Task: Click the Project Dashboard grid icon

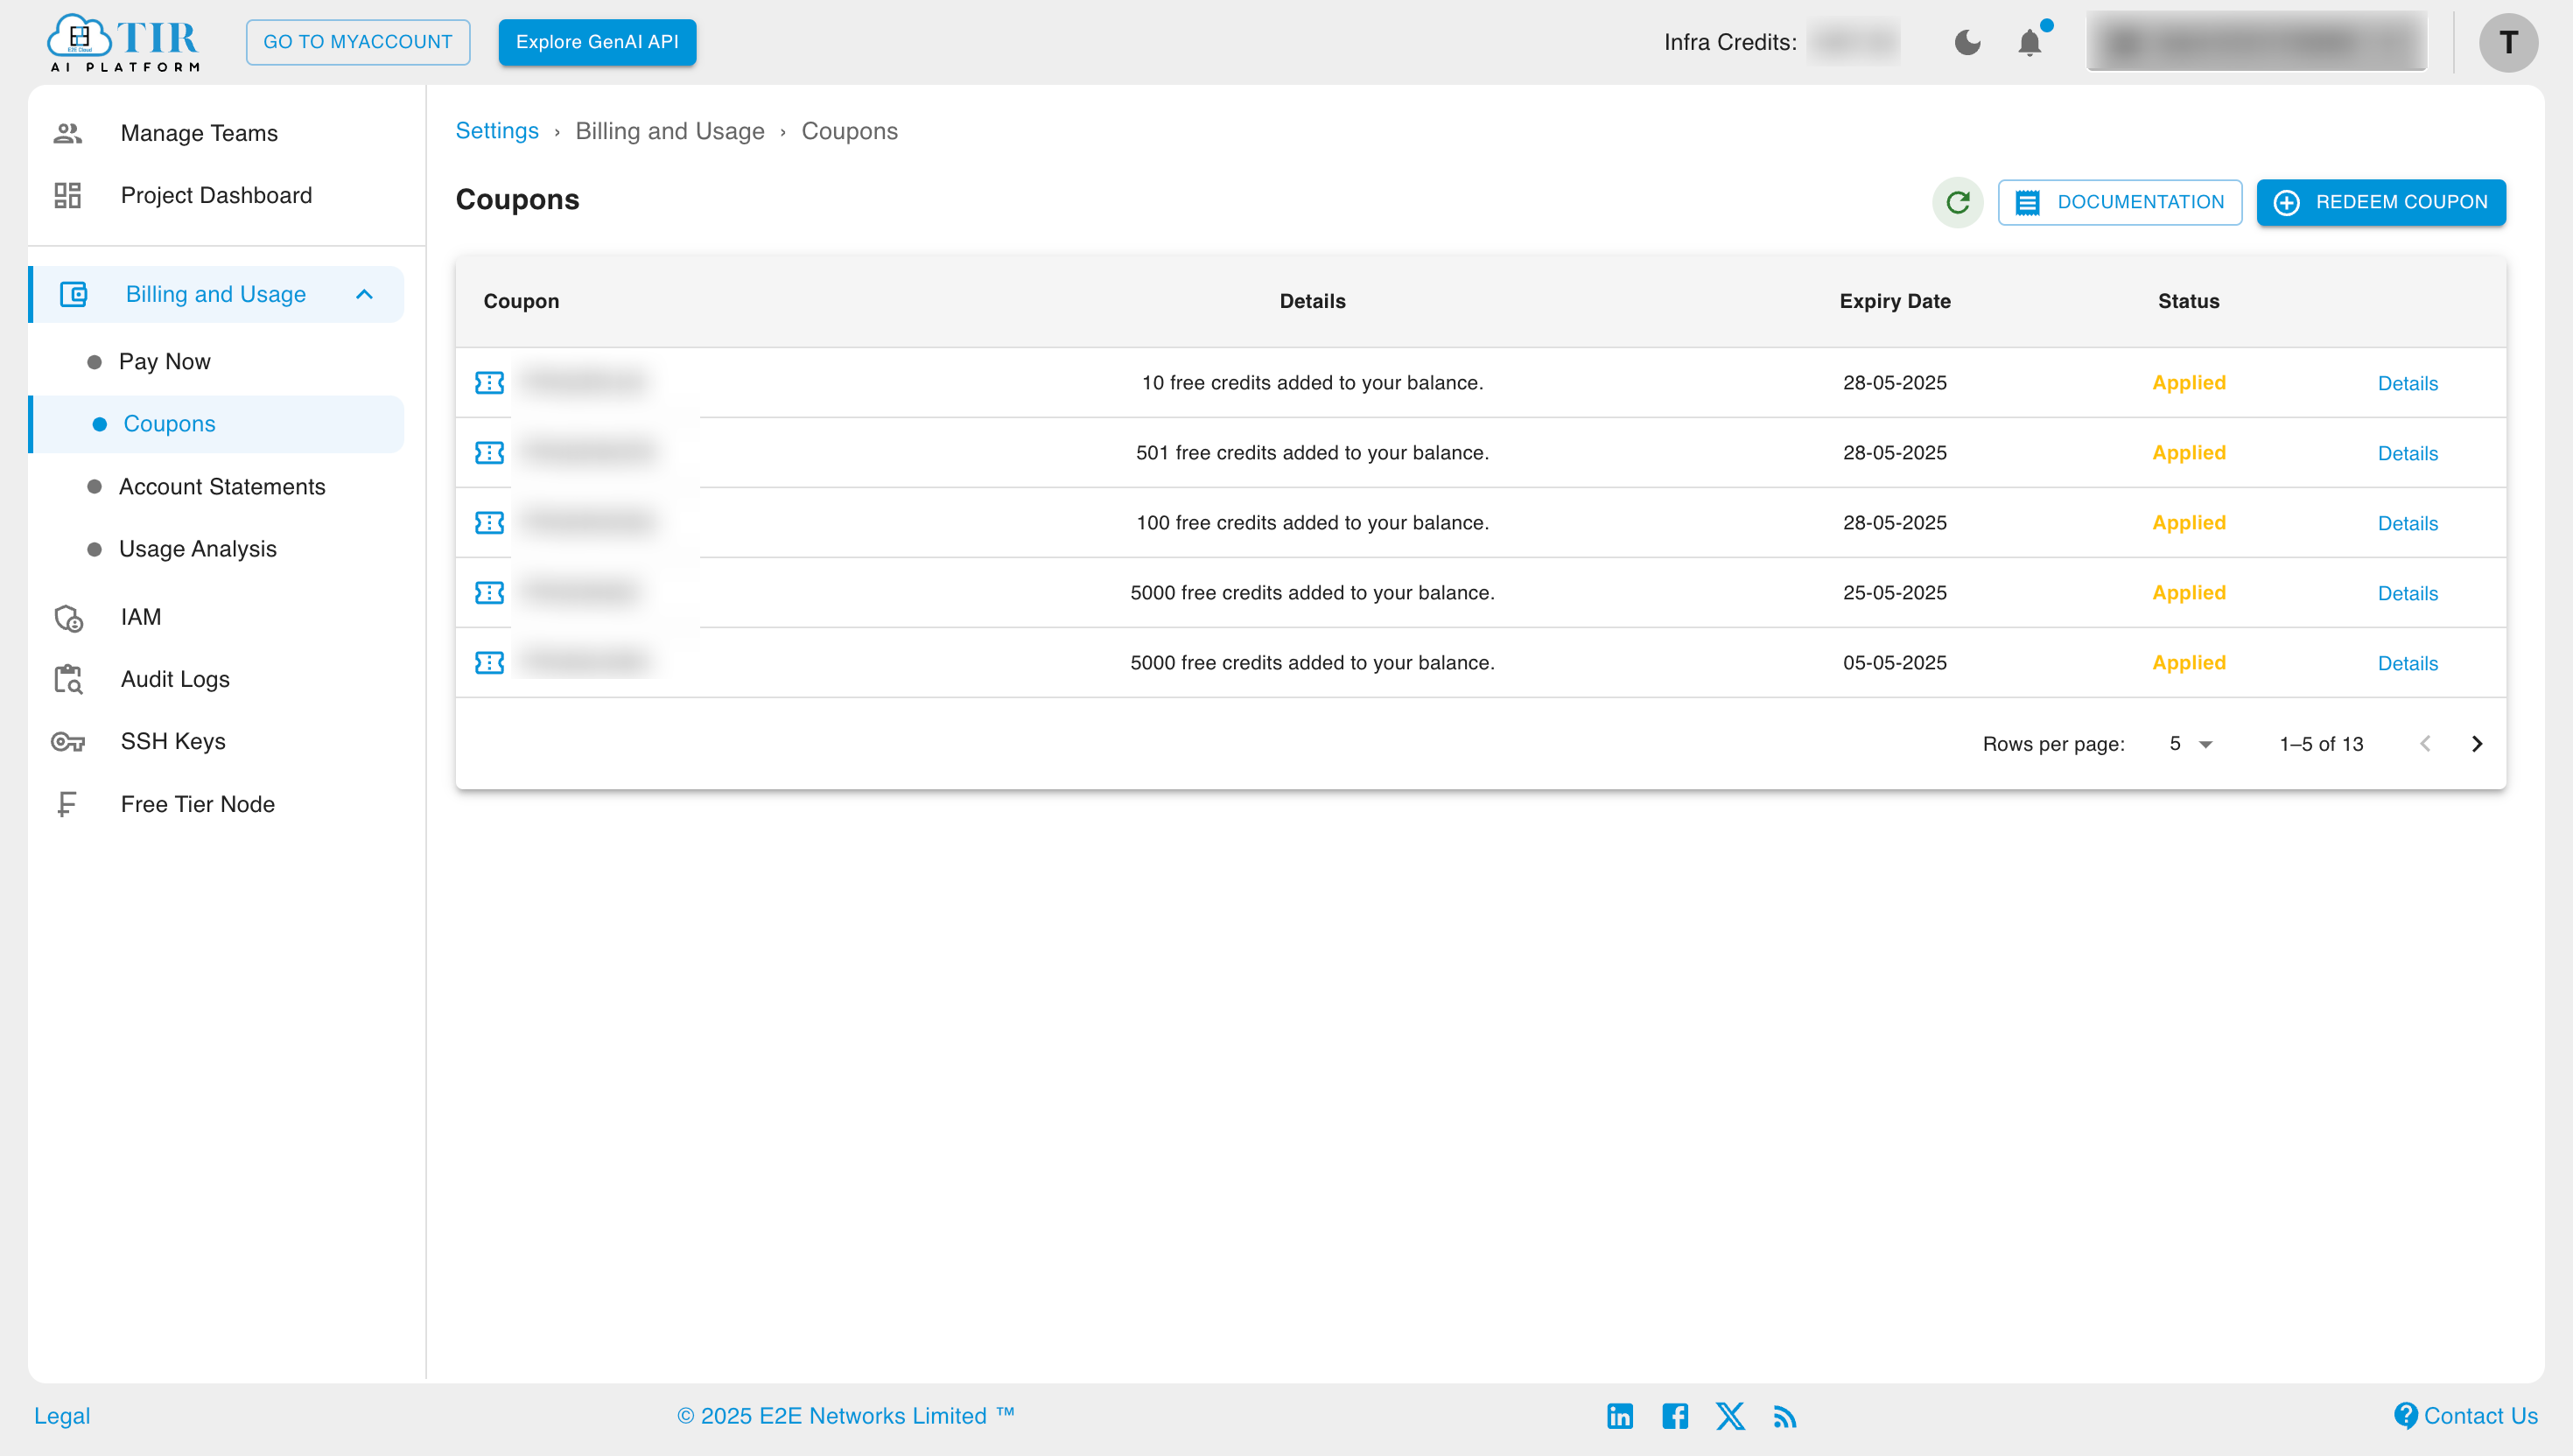Action: coord(67,195)
